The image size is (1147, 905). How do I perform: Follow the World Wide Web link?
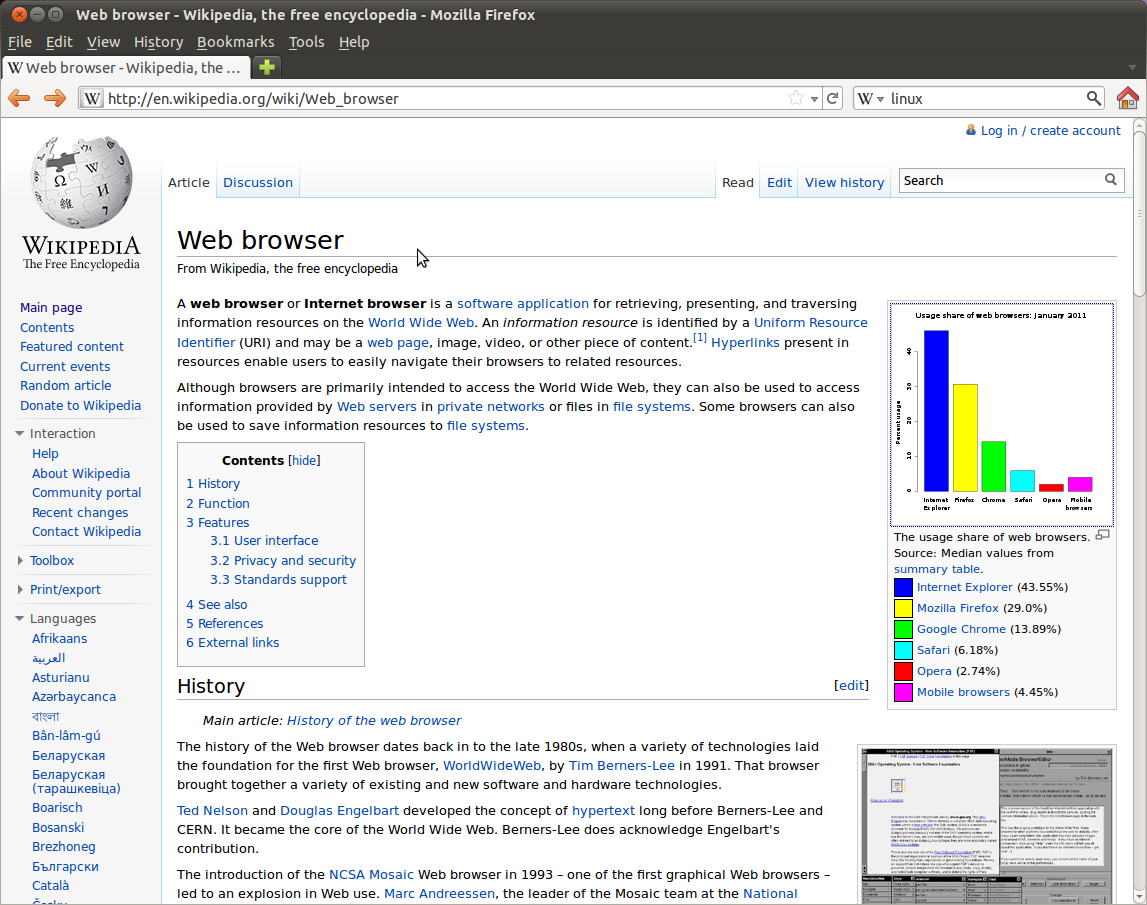pyautogui.click(x=421, y=323)
